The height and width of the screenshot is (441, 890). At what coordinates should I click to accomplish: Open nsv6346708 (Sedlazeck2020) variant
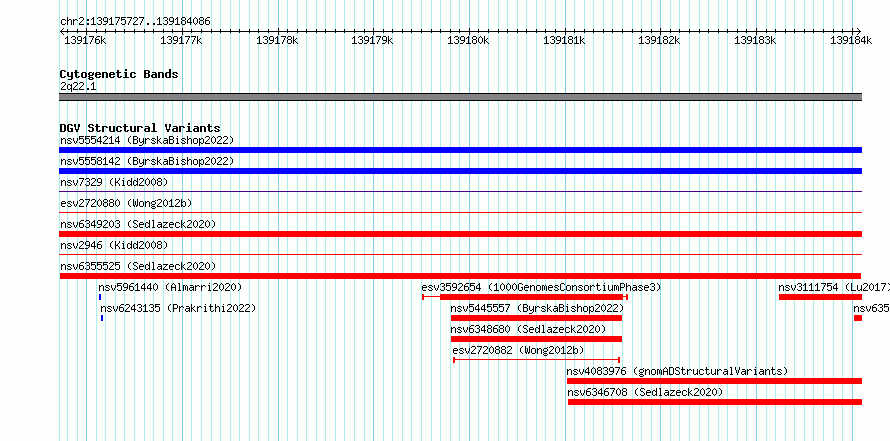pos(645,393)
